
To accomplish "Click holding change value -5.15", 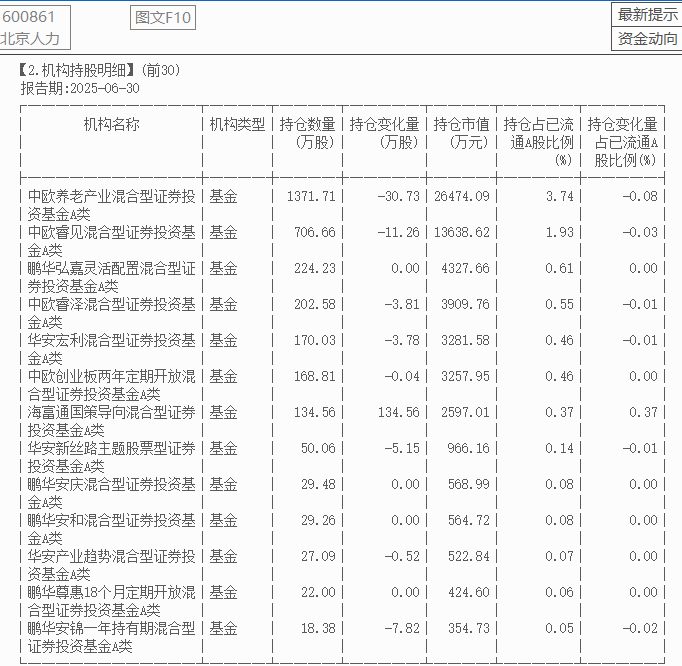I will [402, 449].
